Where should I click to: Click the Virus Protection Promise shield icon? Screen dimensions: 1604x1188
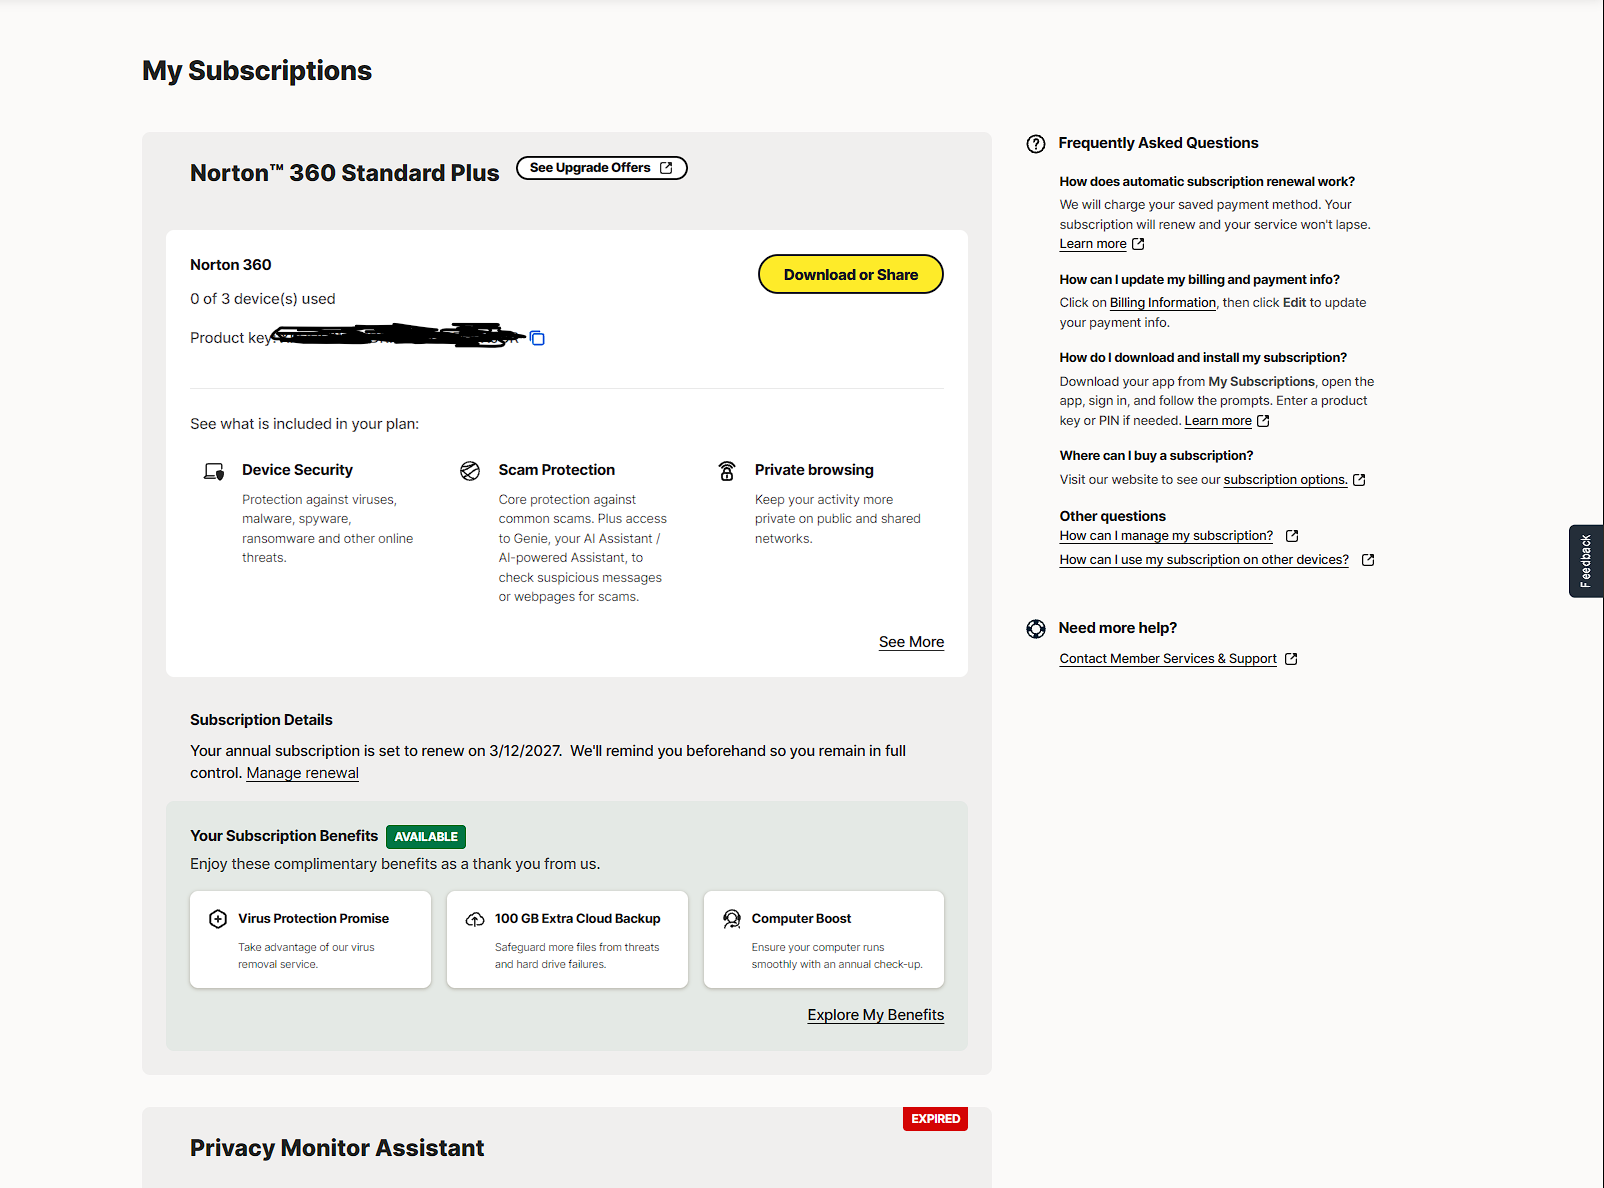click(x=218, y=919)
